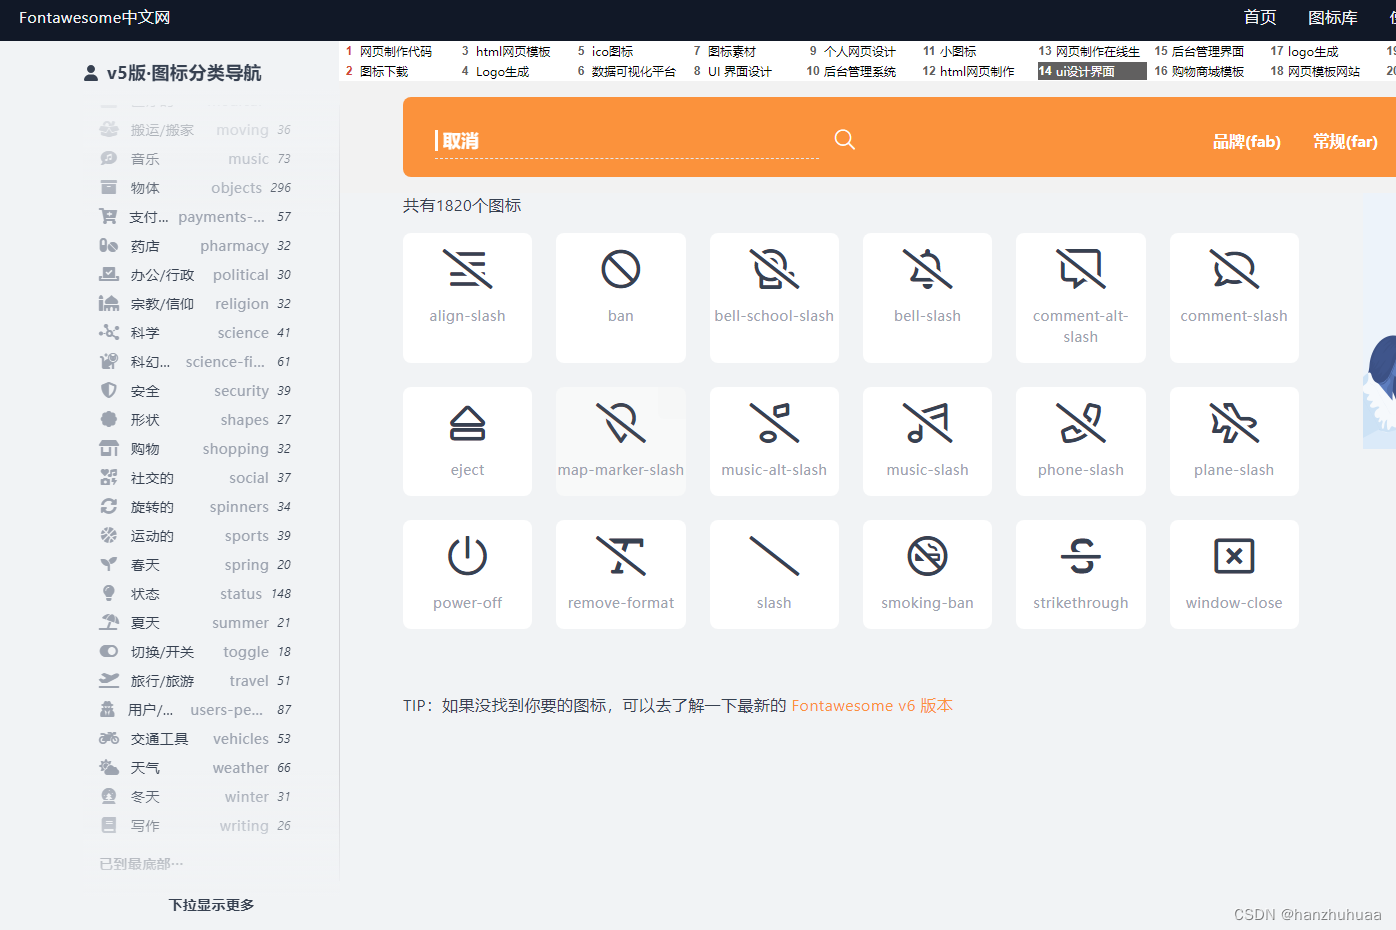Click the Fontawesome v6 版本 link
Viewport: 1396px width, 930px height.
pyautogui.click(x=871, y=705)
